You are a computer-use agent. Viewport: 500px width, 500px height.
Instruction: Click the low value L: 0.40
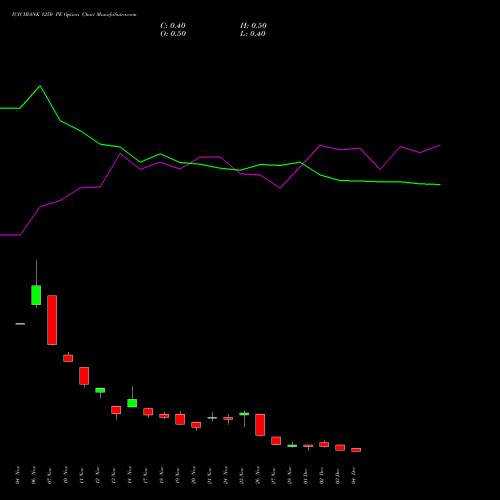(253, 34)
